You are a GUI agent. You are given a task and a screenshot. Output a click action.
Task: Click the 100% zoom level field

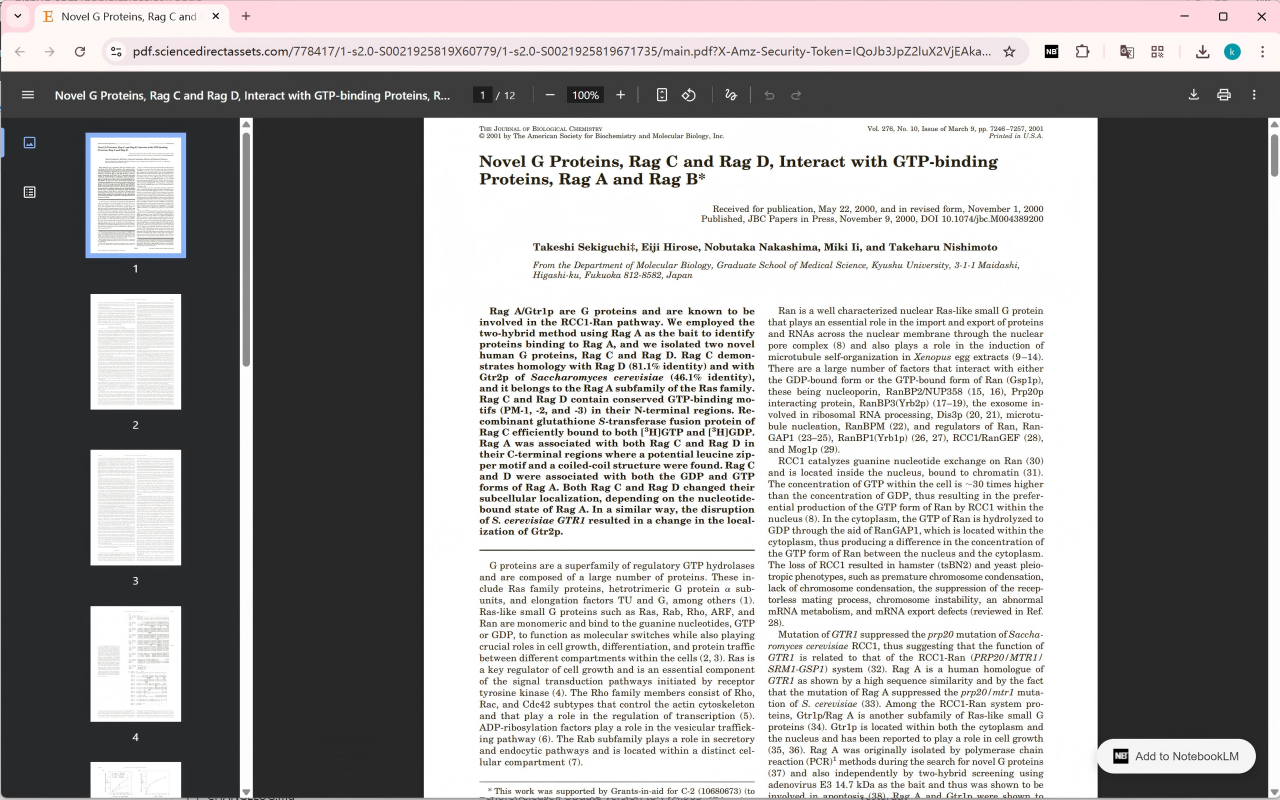pyautogui.click(x=586, y=95)
